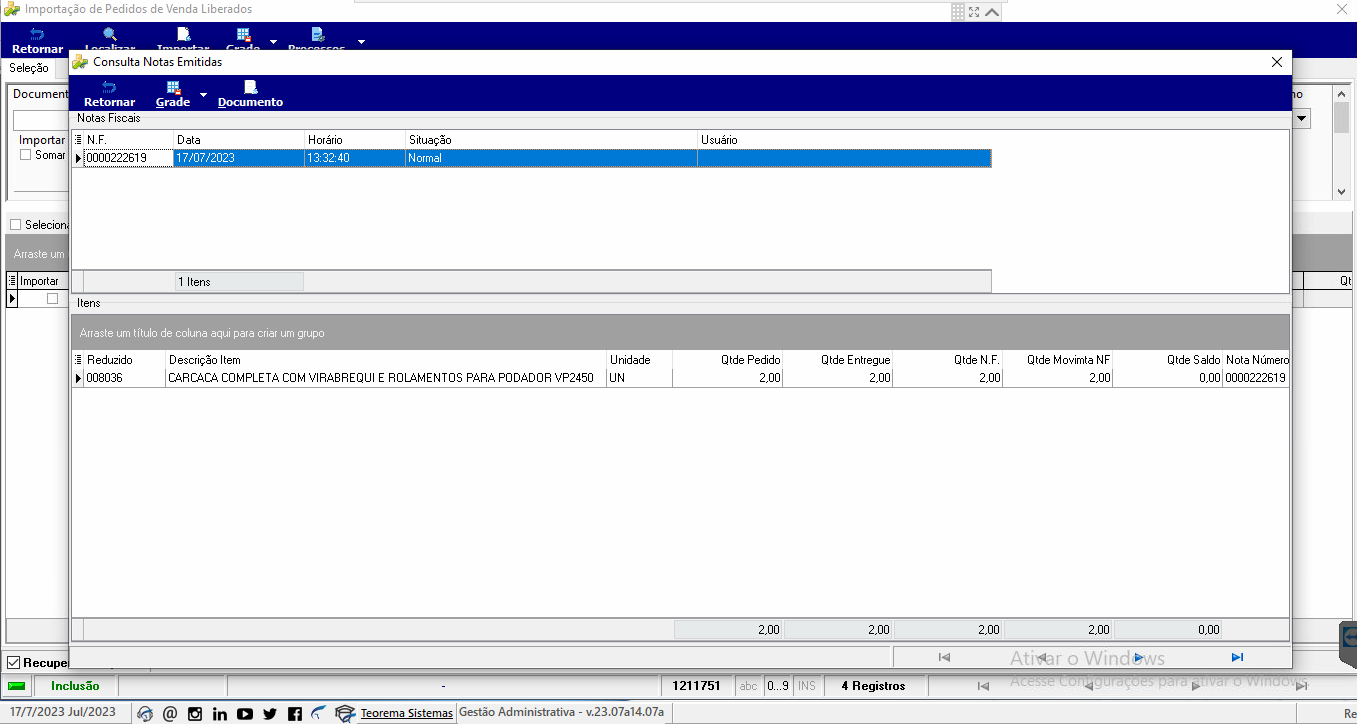1358x728 pixels.
Task: Click scroll up arrow in background Seleção panel
Action: point(1342,93)
